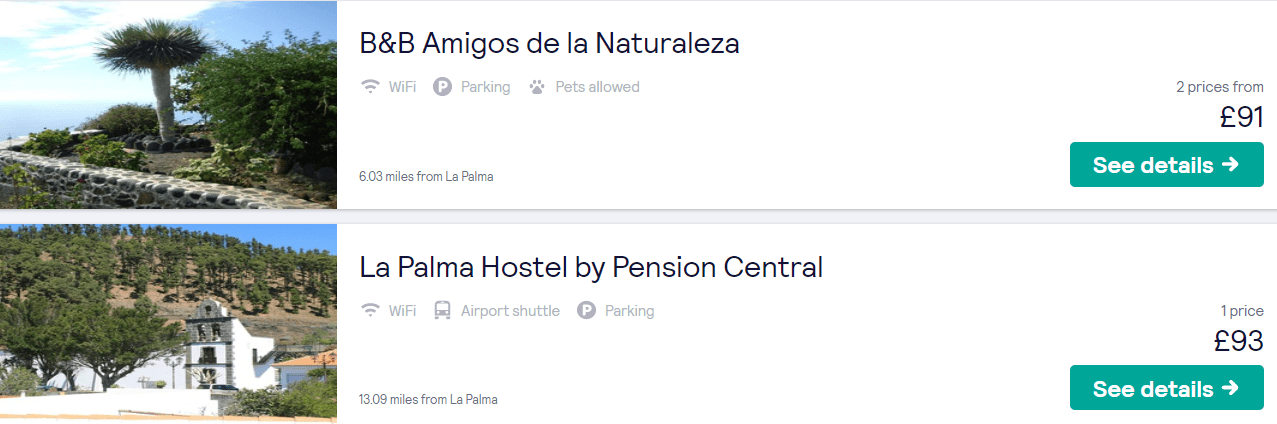Screen dimensions: 1277x424
Task: See details for La Palma Hostel
Action: click(1166, 388)
